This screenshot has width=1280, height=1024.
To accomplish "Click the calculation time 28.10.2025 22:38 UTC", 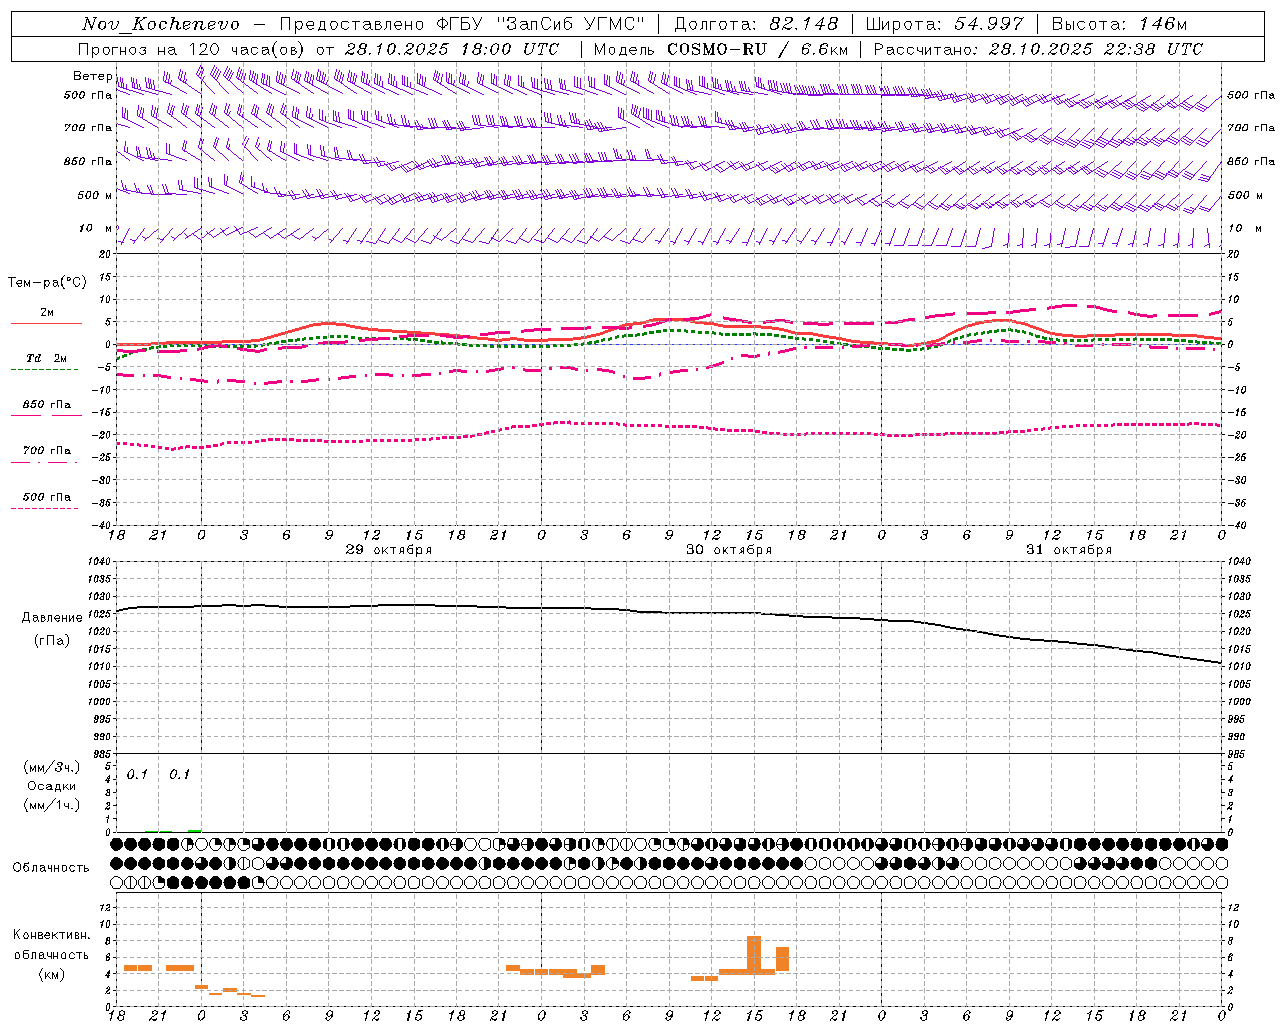I will point(1095,49).
